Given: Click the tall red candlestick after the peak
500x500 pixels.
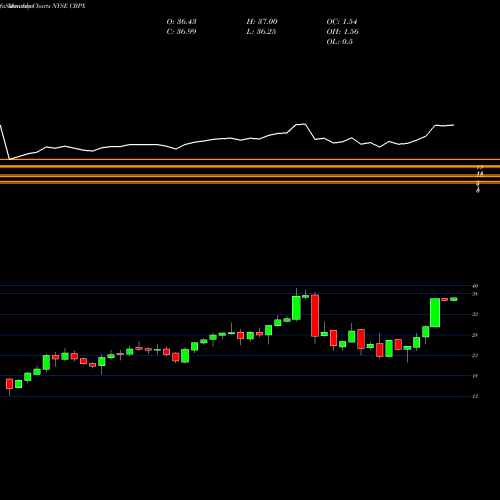Looking at the screenshot, I should (315, 316).
